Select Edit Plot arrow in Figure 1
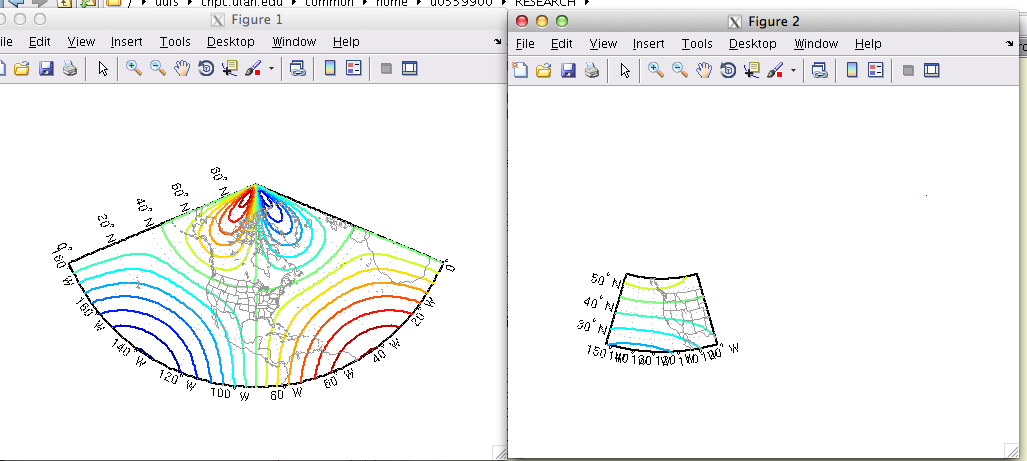 point(103,68)
